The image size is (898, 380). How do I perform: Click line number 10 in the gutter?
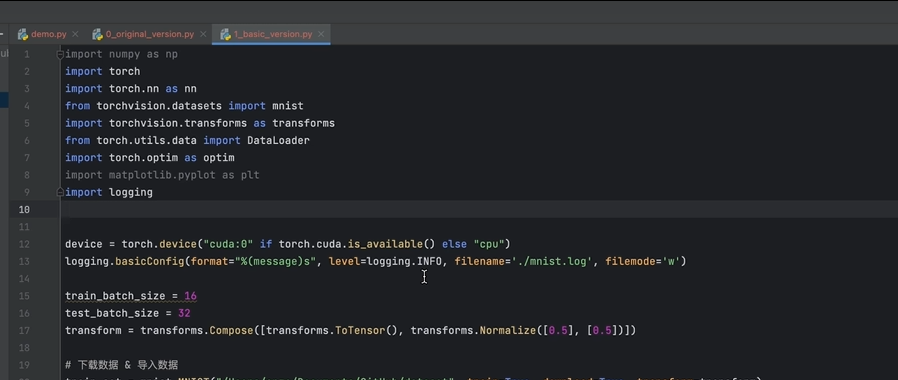(23, 209)
